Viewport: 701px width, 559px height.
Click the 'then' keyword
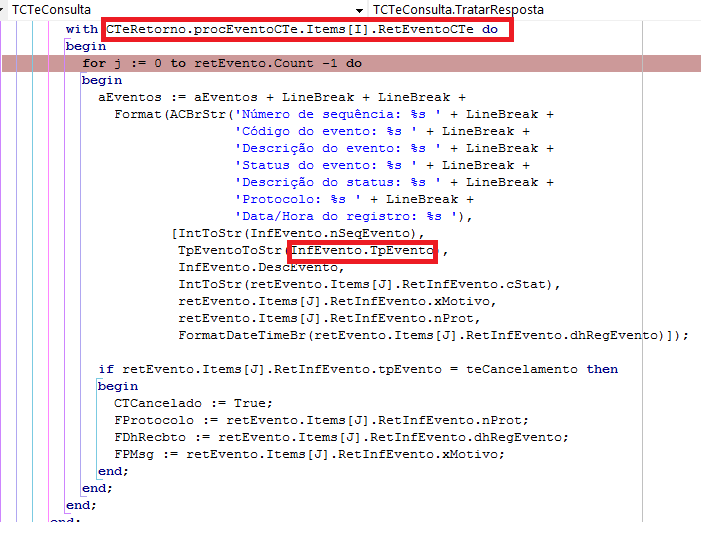602,369
